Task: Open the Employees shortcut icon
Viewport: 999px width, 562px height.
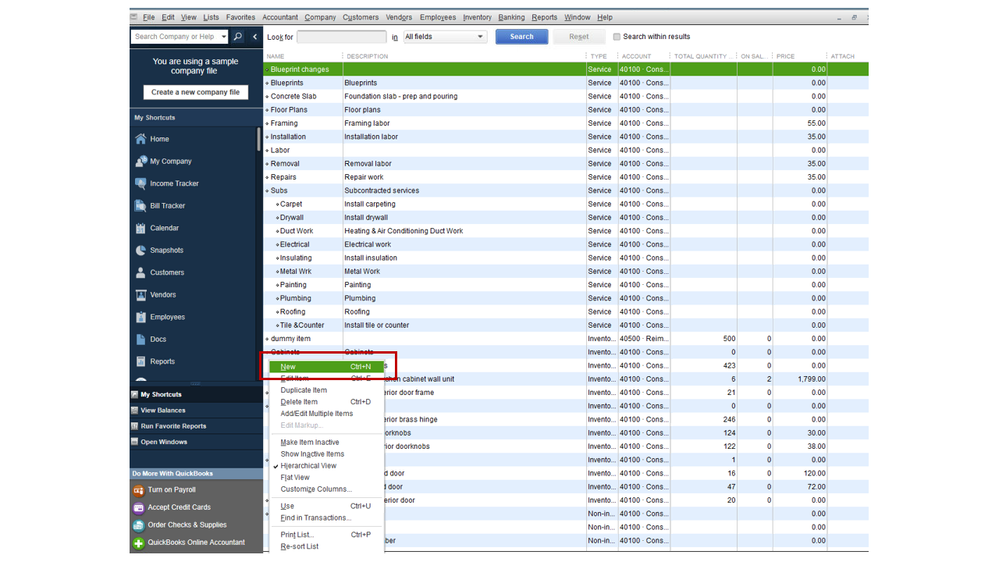Action: tap(141, 317)
